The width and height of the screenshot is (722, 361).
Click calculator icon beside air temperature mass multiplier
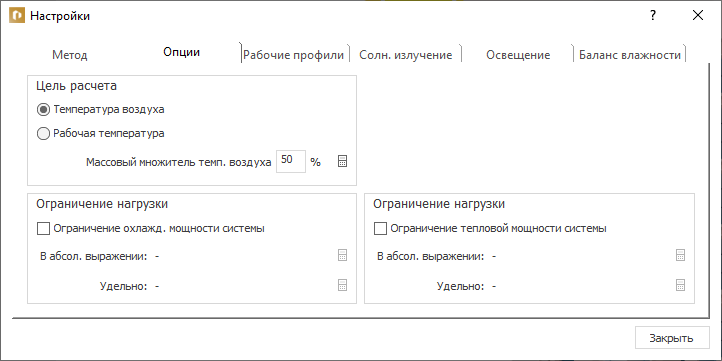[342, 161]
